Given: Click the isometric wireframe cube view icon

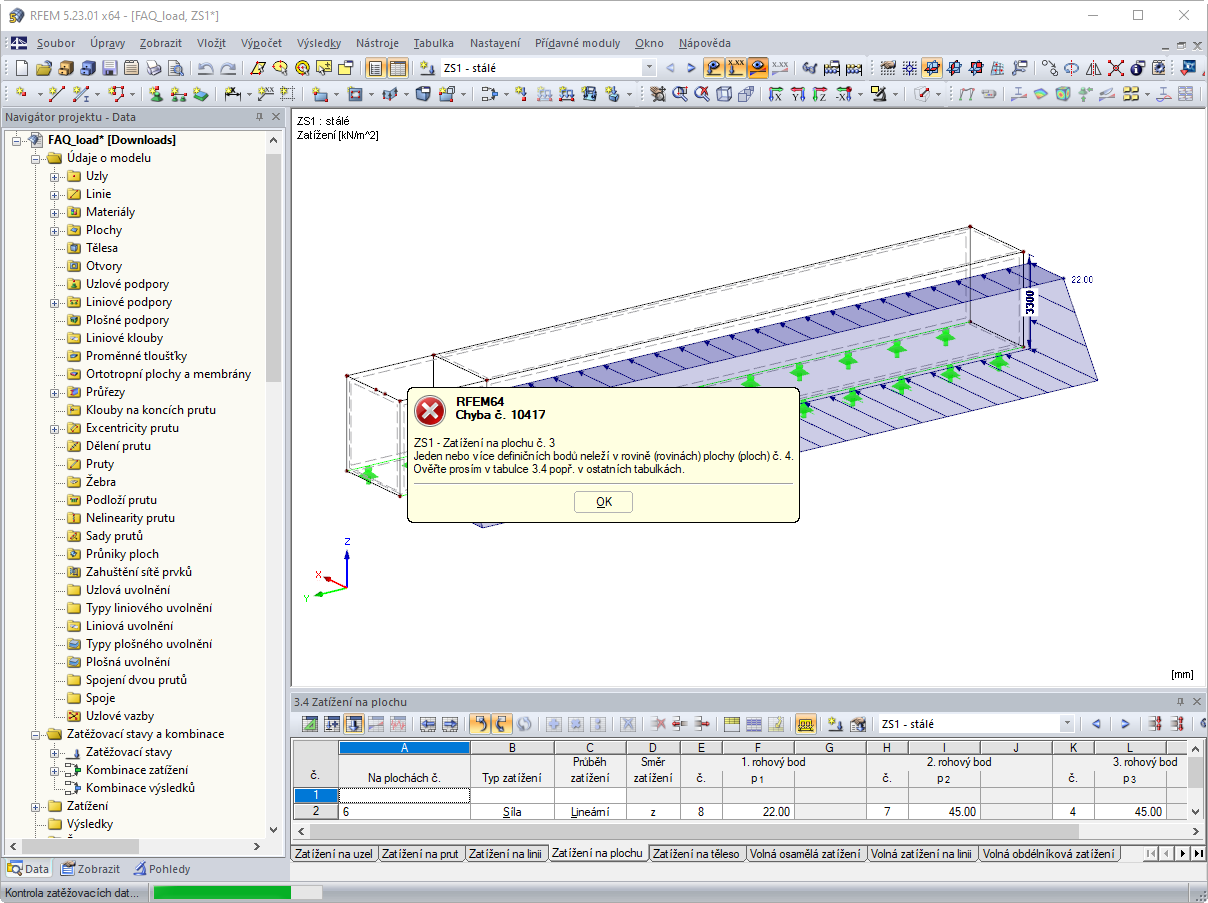Looking at the screenshot, I should (x=724, y=93).
